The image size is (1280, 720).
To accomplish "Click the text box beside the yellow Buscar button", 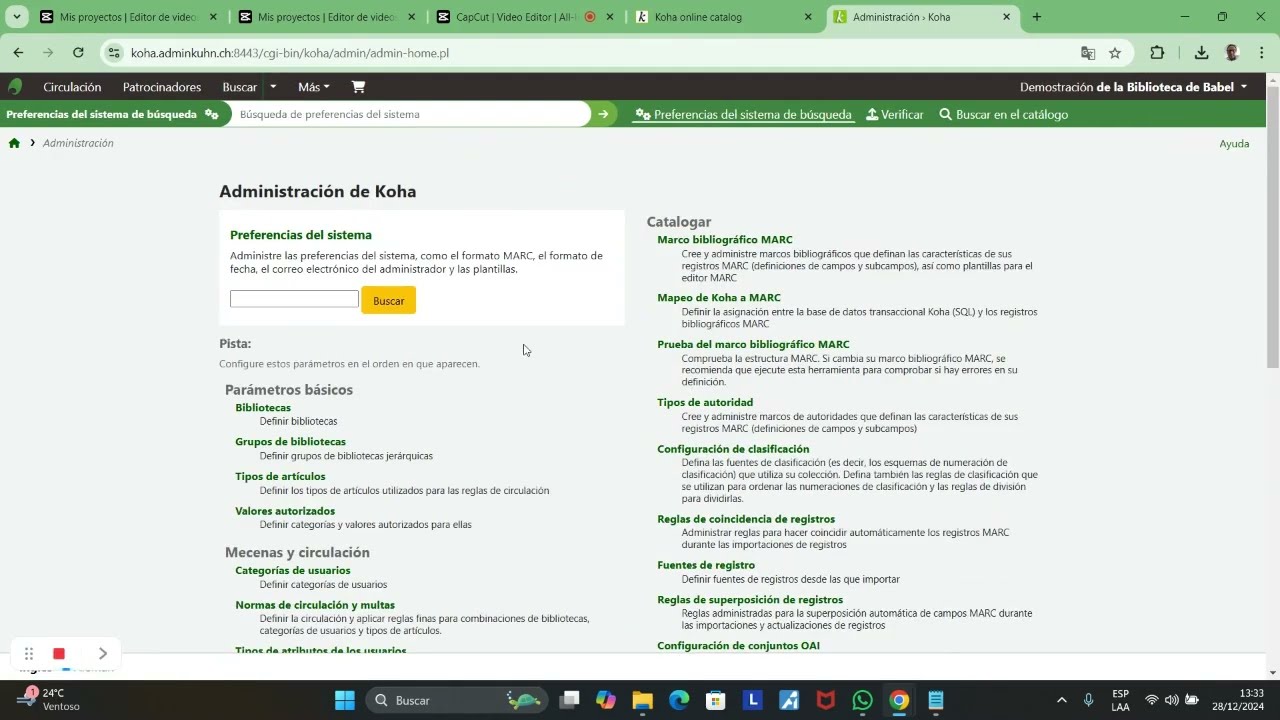I will coord(294,299).
